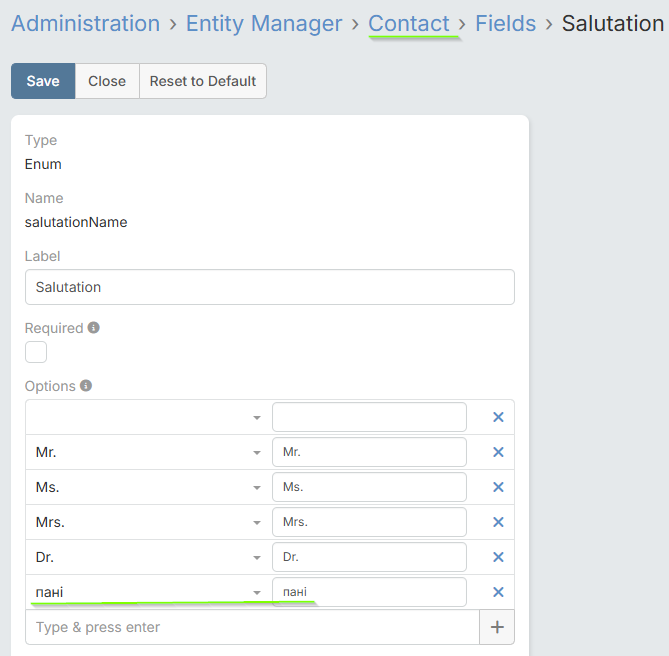Click the plus icon to add option

point(497,627)
